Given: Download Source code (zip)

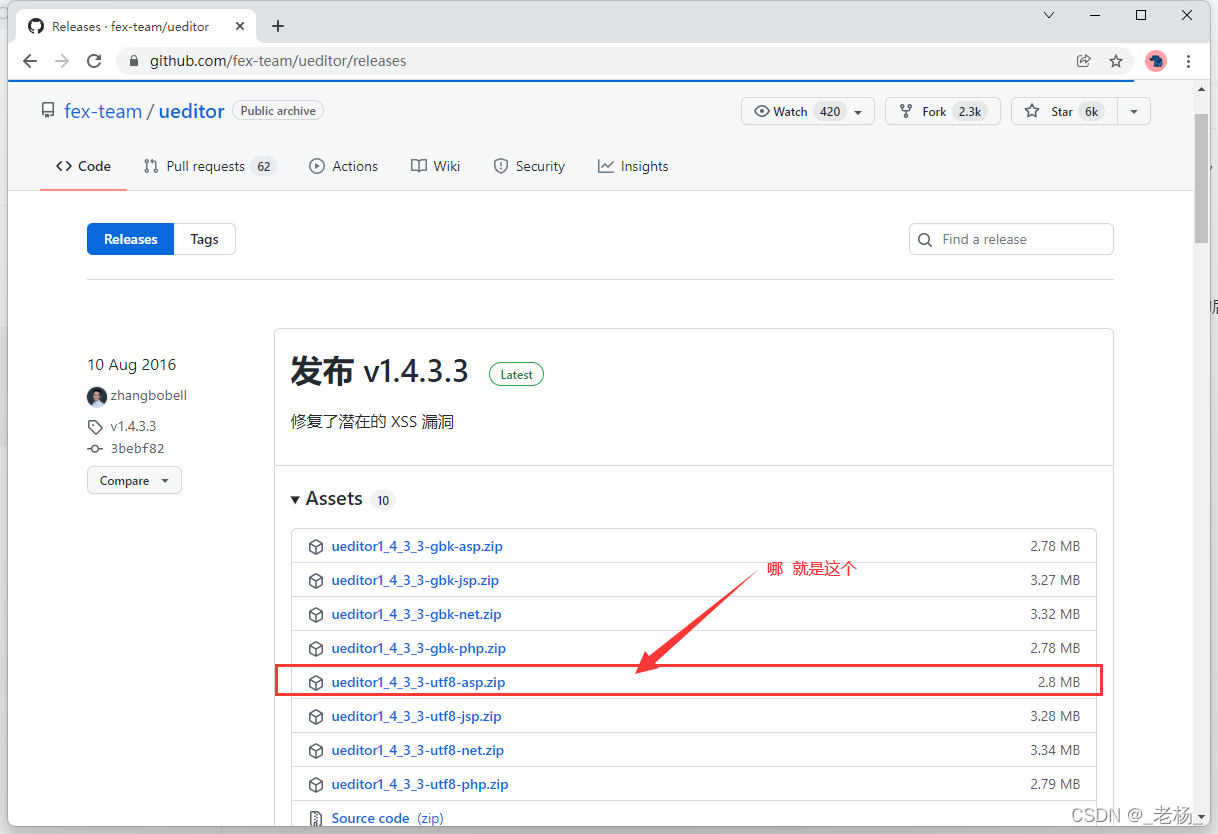Looking at the screenshot, I should (x=387, y=818).
